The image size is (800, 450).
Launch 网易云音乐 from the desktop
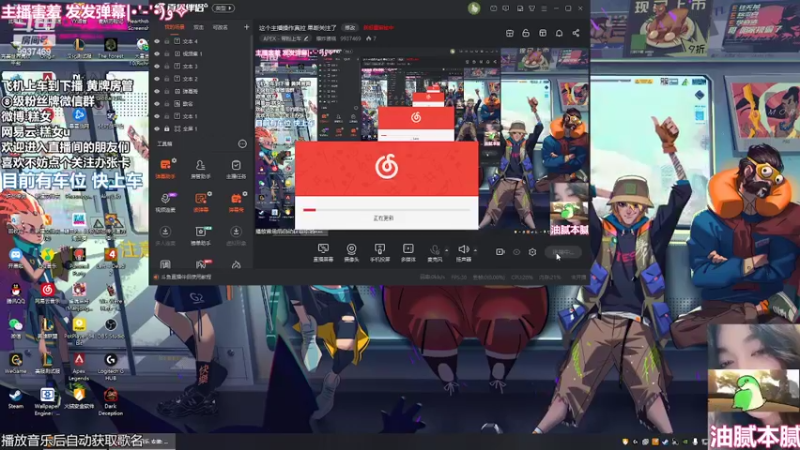click(47, 293)
